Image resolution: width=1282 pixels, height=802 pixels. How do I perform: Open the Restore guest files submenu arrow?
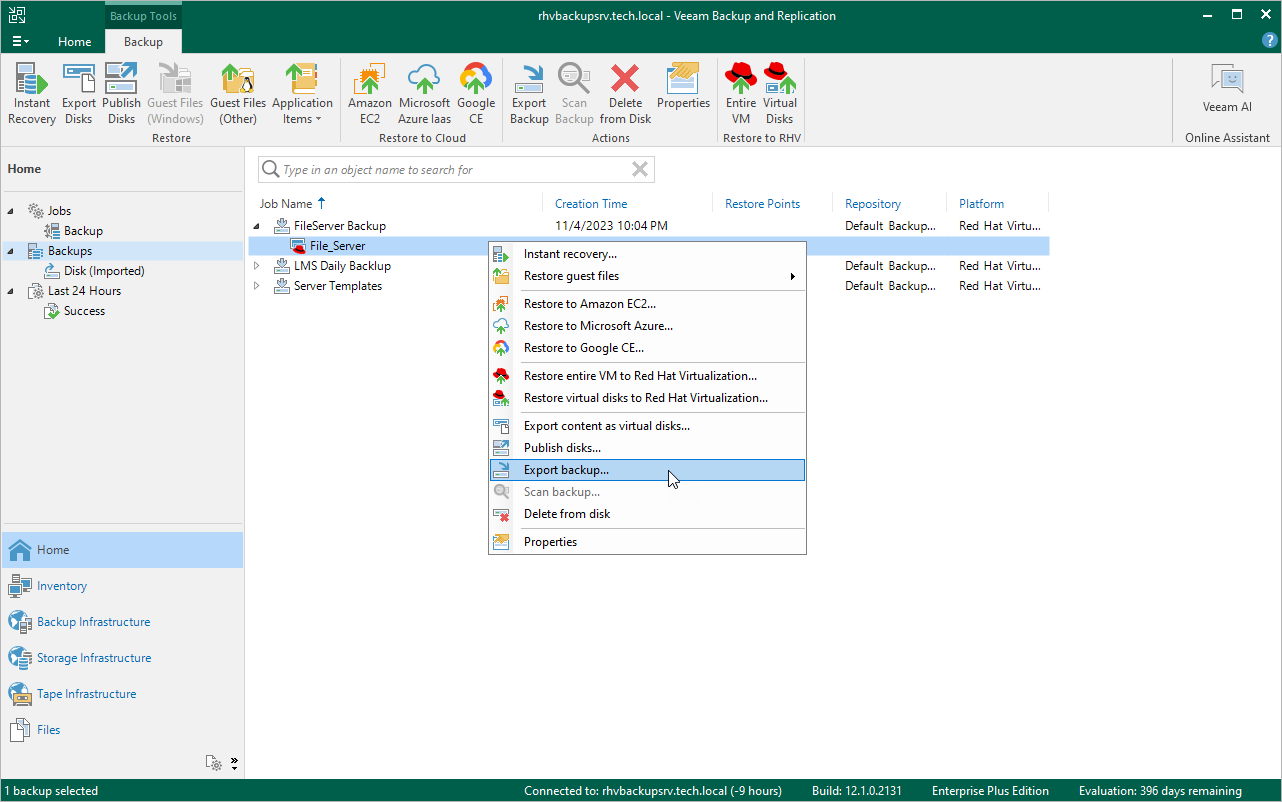point(793,276)
